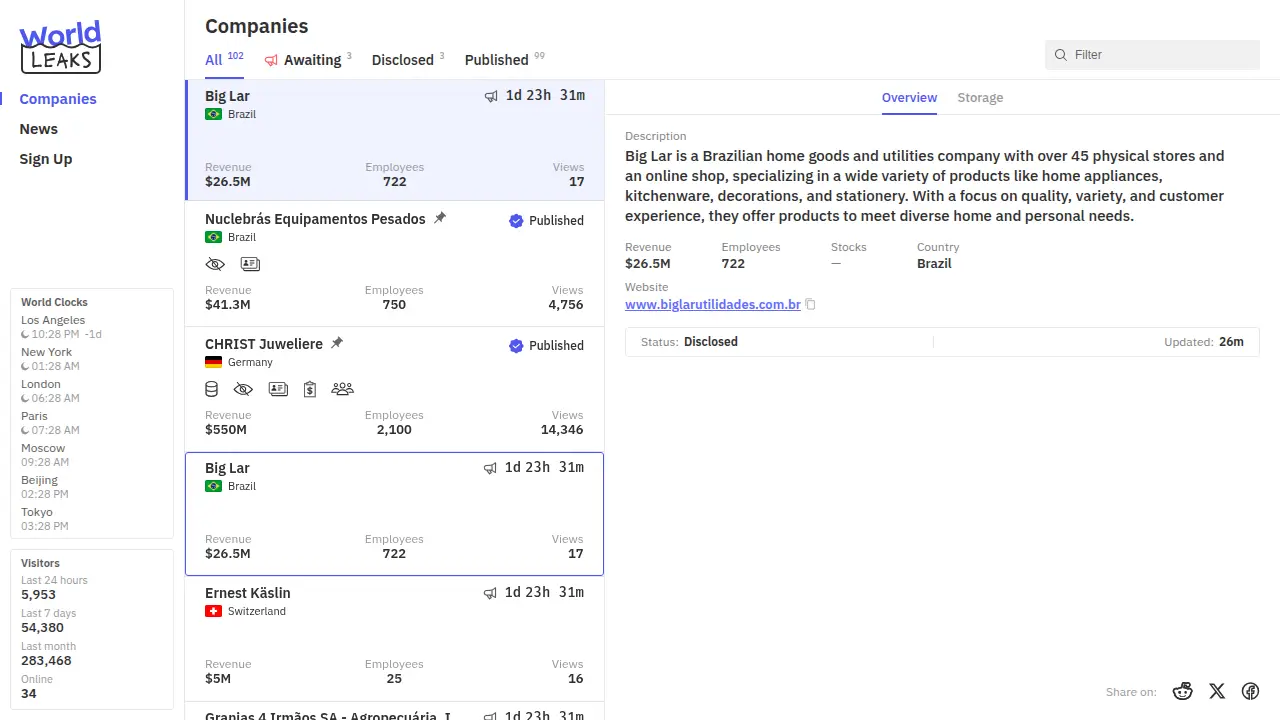Image resolution: width=1280 pixels, height=720 pixels.
Task: Click the crossed-eye icon on CHRIST Juweliere card
Action: (x=243, y=389)
